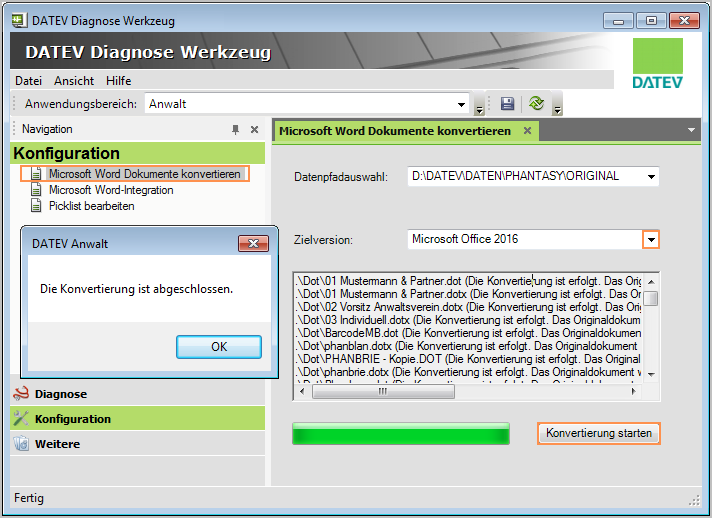Click the Datenpfadauswahl path field
The width and height of the screenshot is (712, 518).
tap(525, 176)
